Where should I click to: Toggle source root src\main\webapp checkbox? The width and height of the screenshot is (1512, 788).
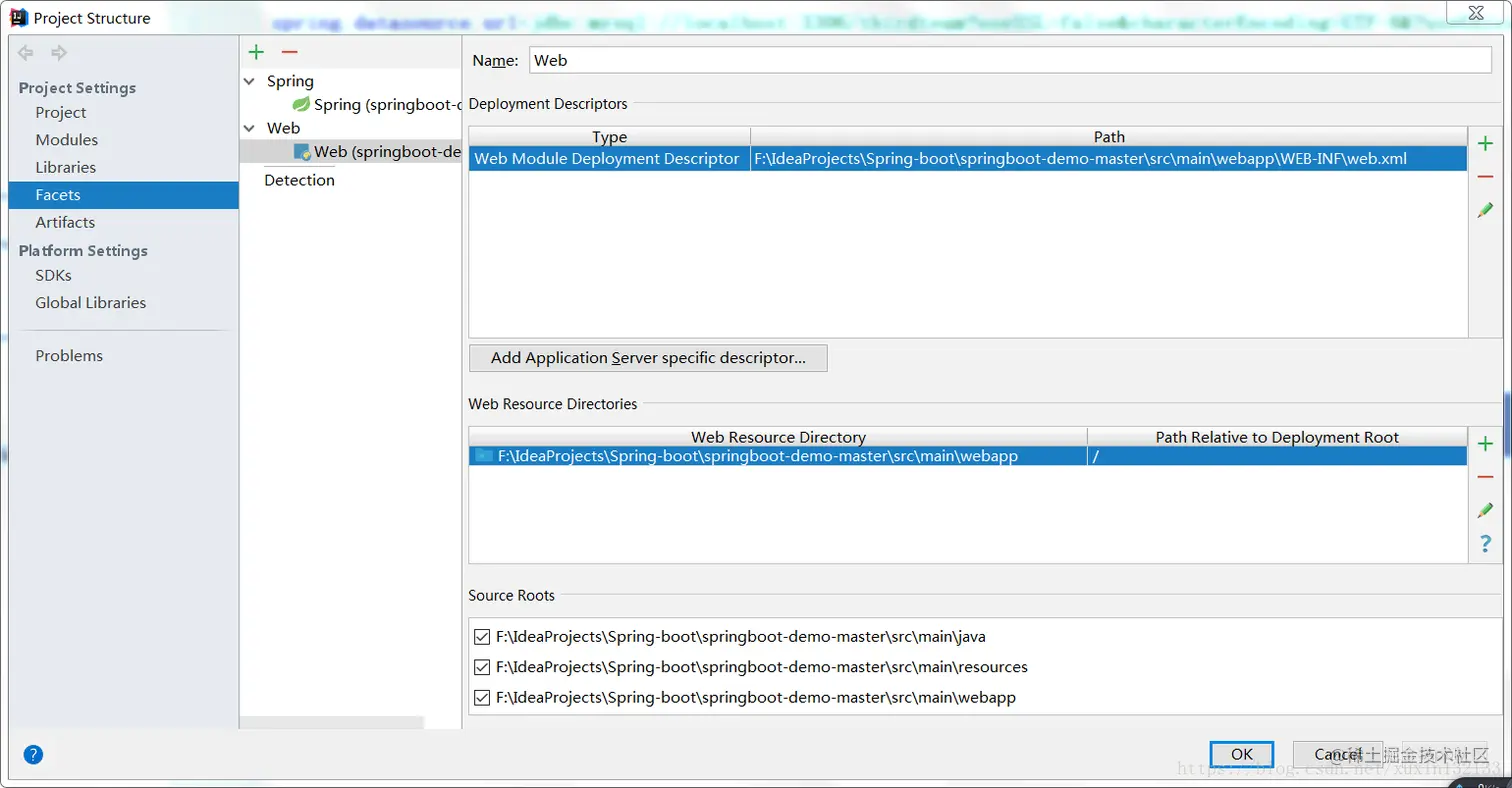pos(482,698)
